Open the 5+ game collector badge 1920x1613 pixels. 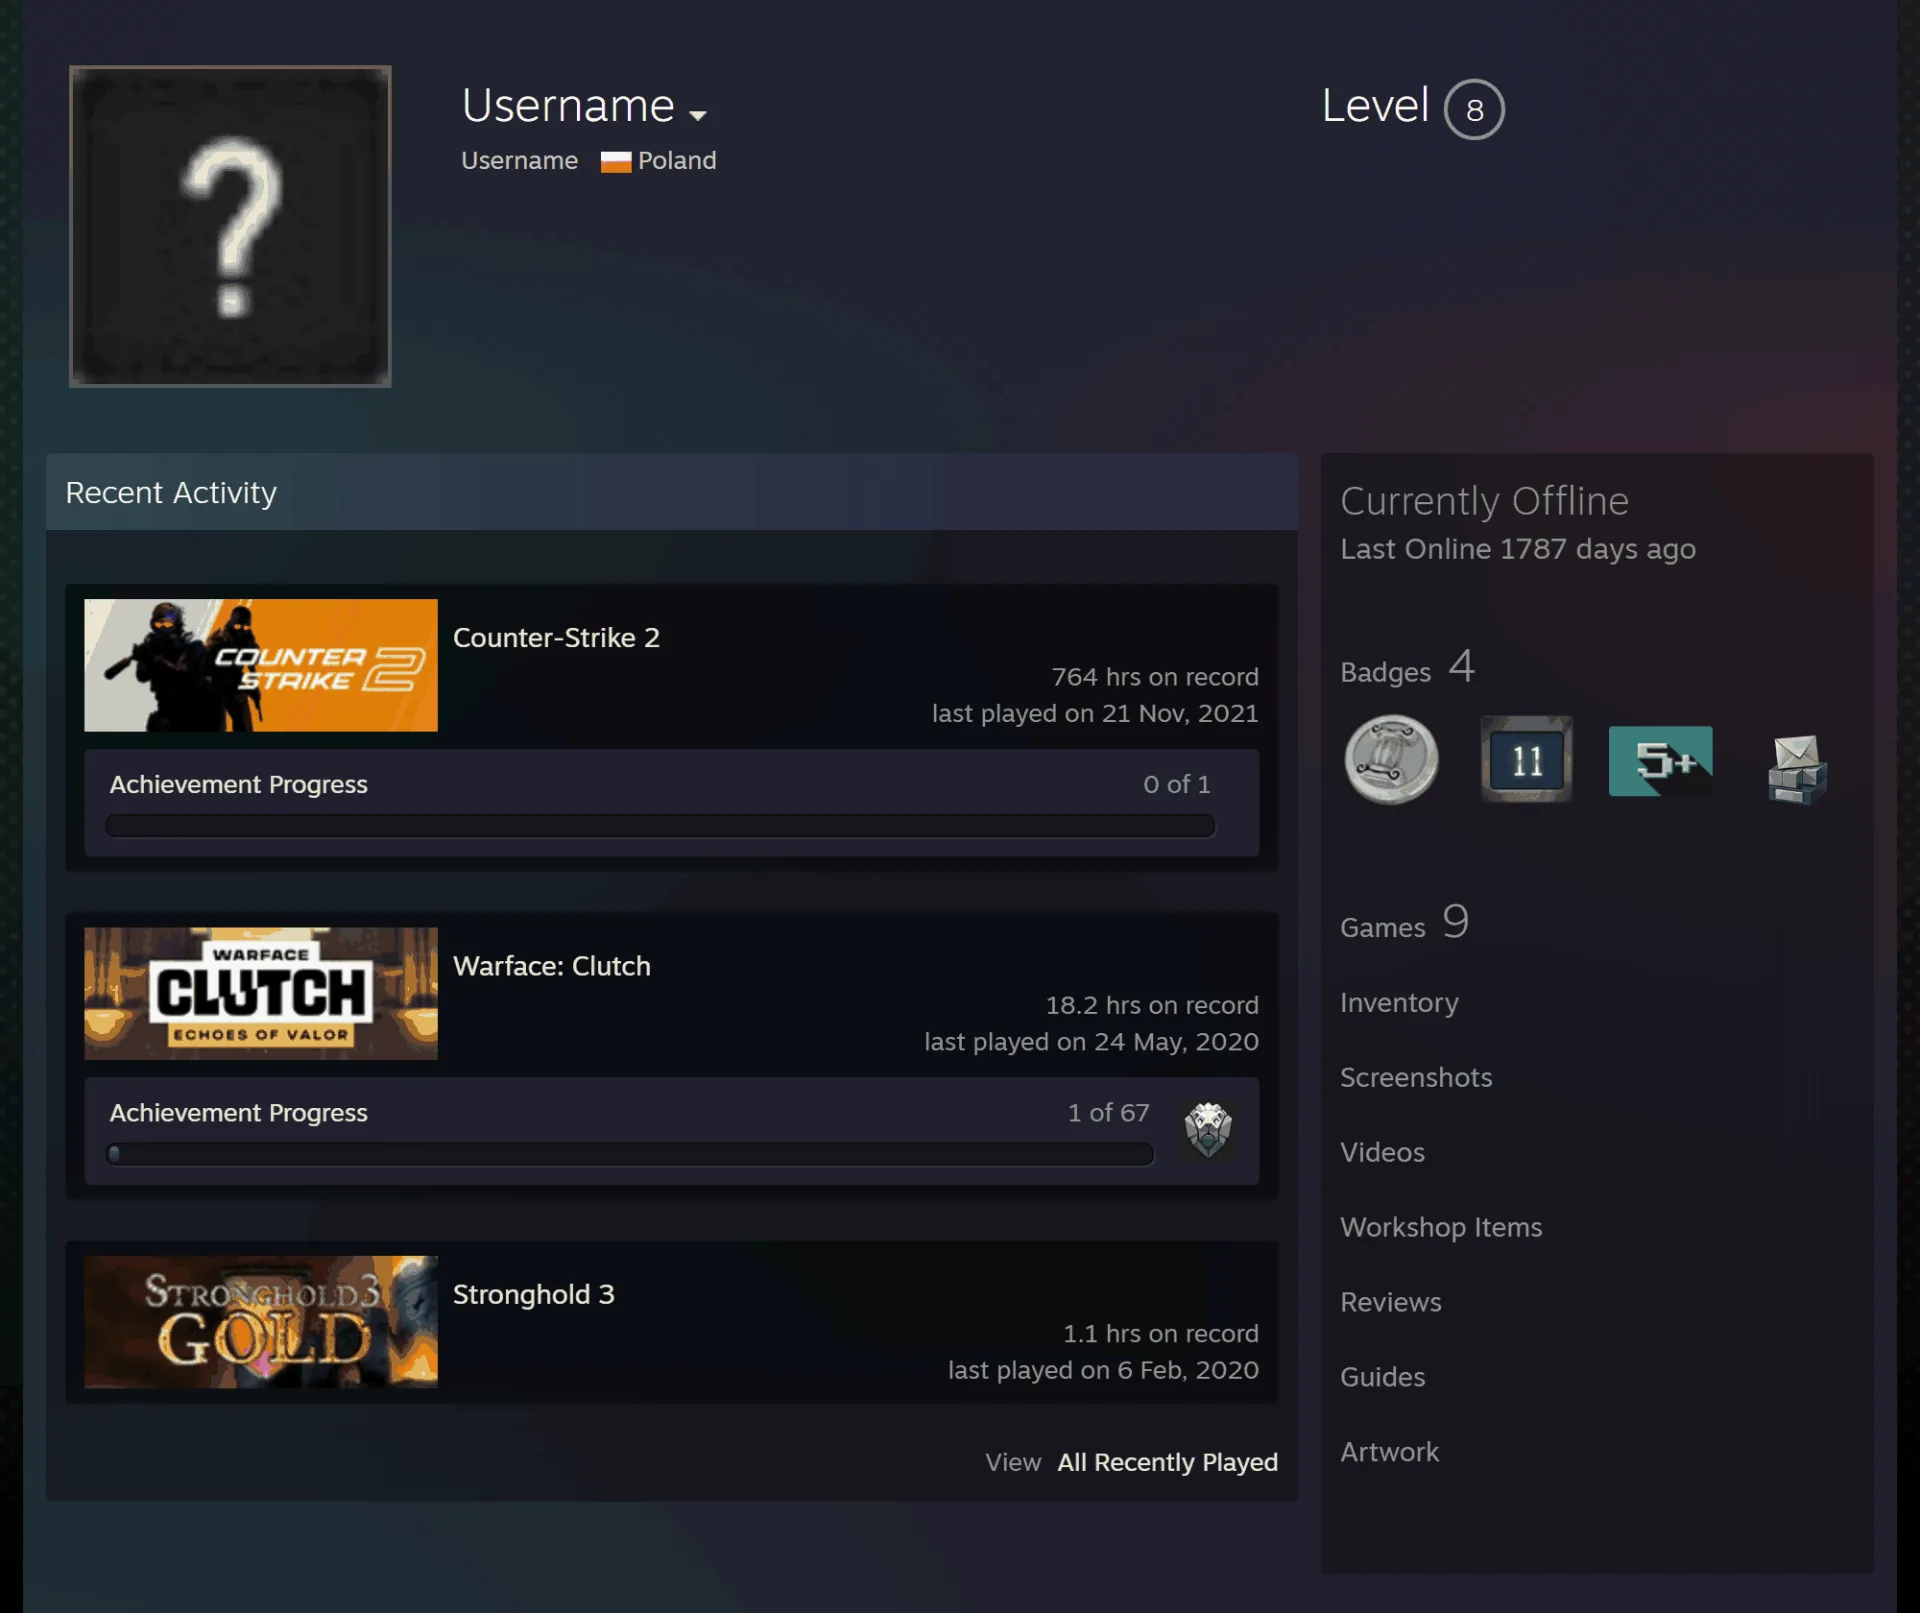click(x=1660, y=761)
